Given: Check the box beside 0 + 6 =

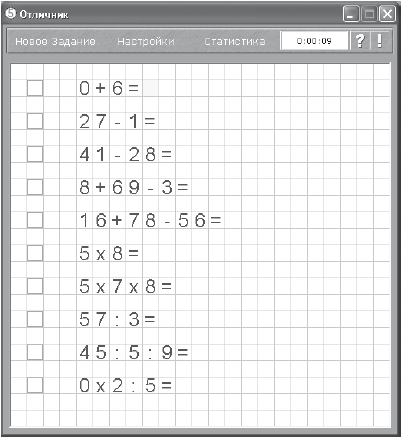Looking at the screenshot, I should pos(35,88).
